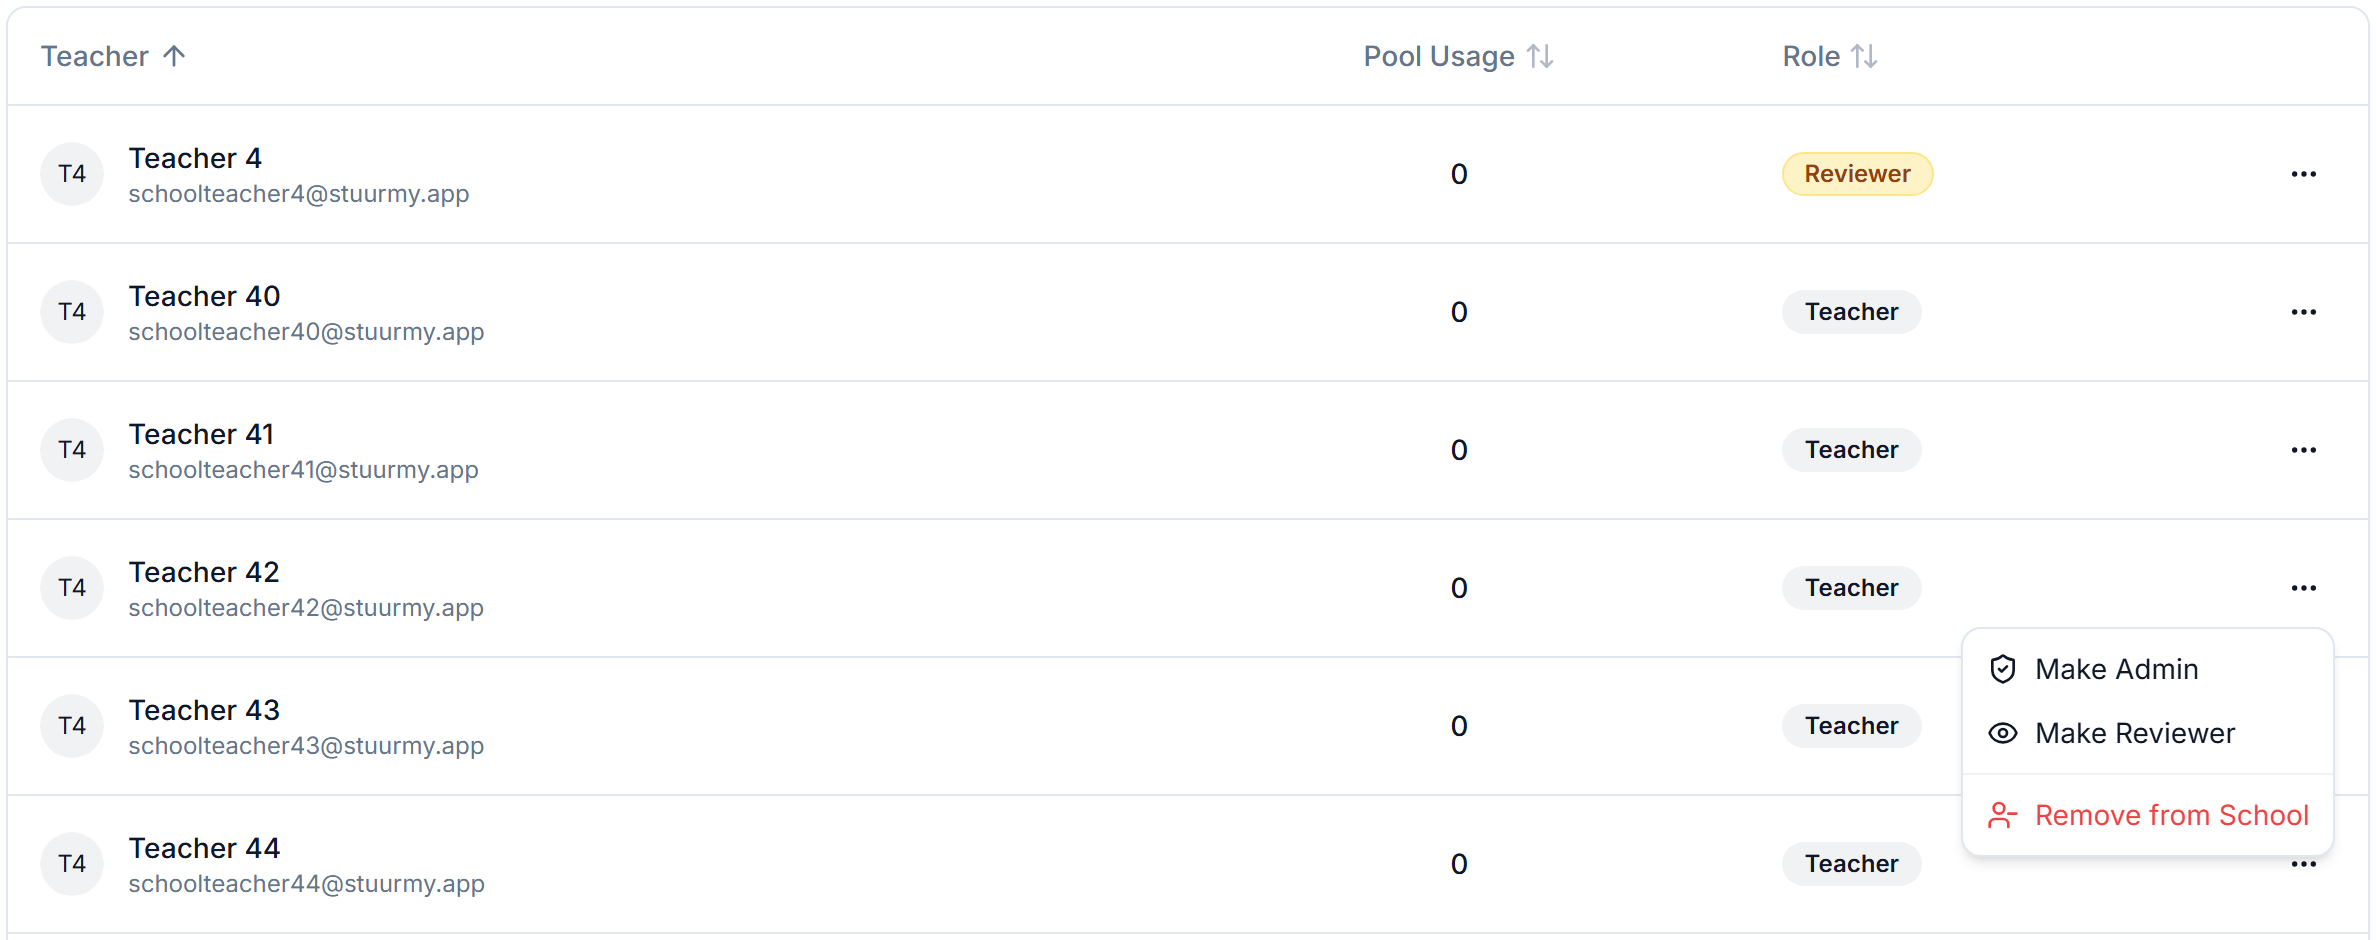
Task: Click the eye icon beside Make Reviewer
Action: 2002,733
